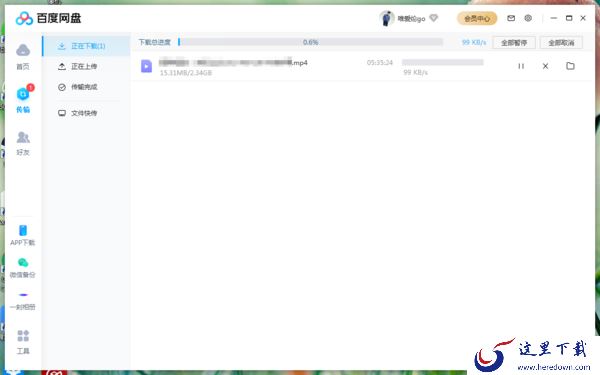
Task: Click the blurred mp4 file name
Action: tap(233, 62)
